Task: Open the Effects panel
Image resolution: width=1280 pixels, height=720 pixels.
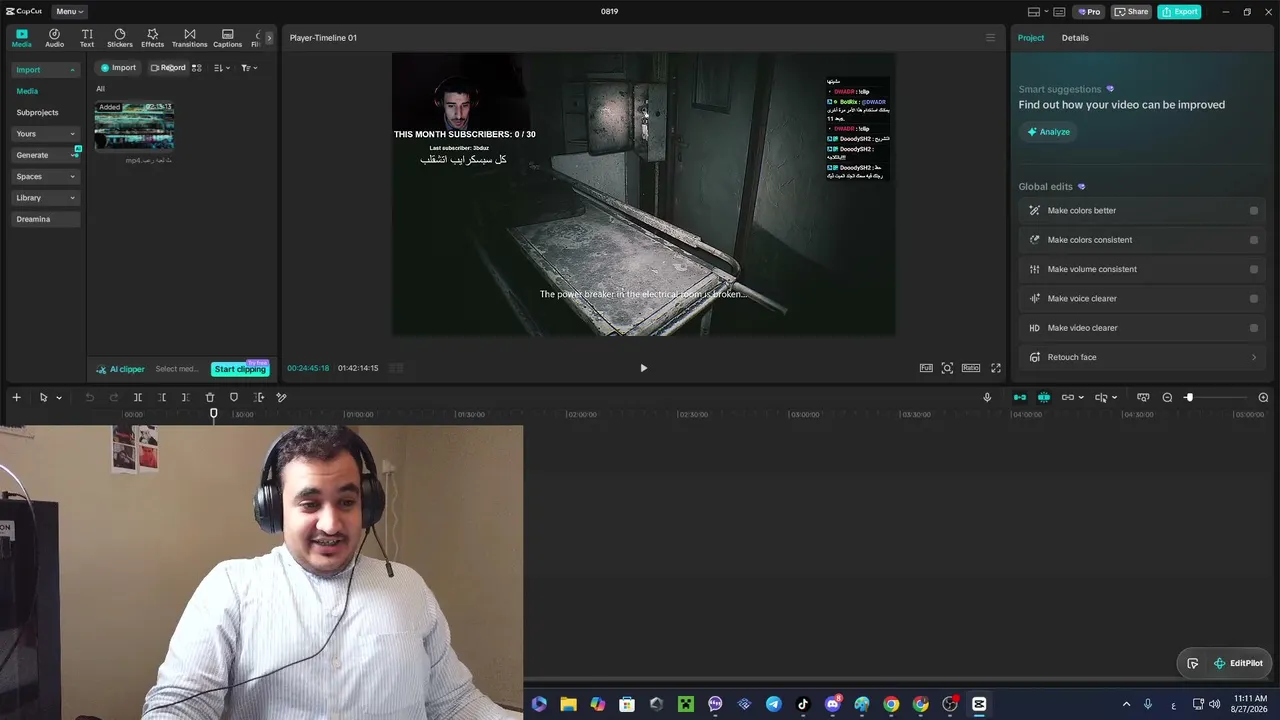Action: pos(152,38)
